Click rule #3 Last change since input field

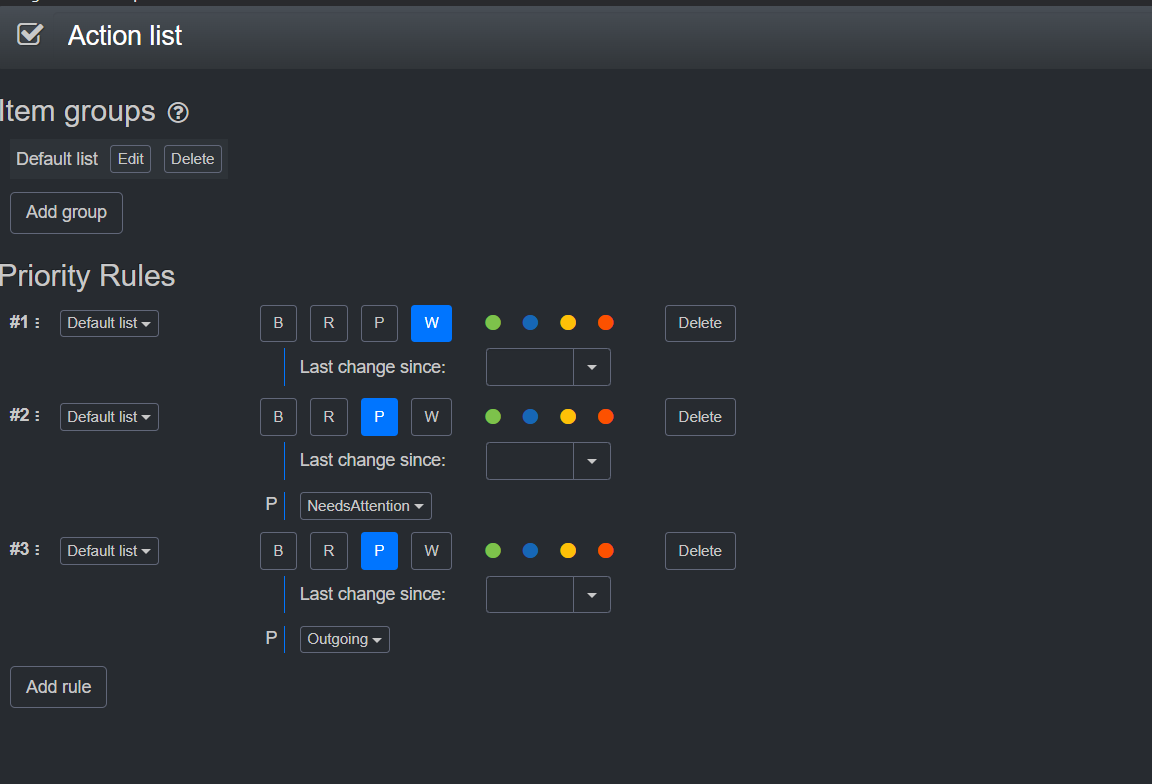[x=529, y=594]
